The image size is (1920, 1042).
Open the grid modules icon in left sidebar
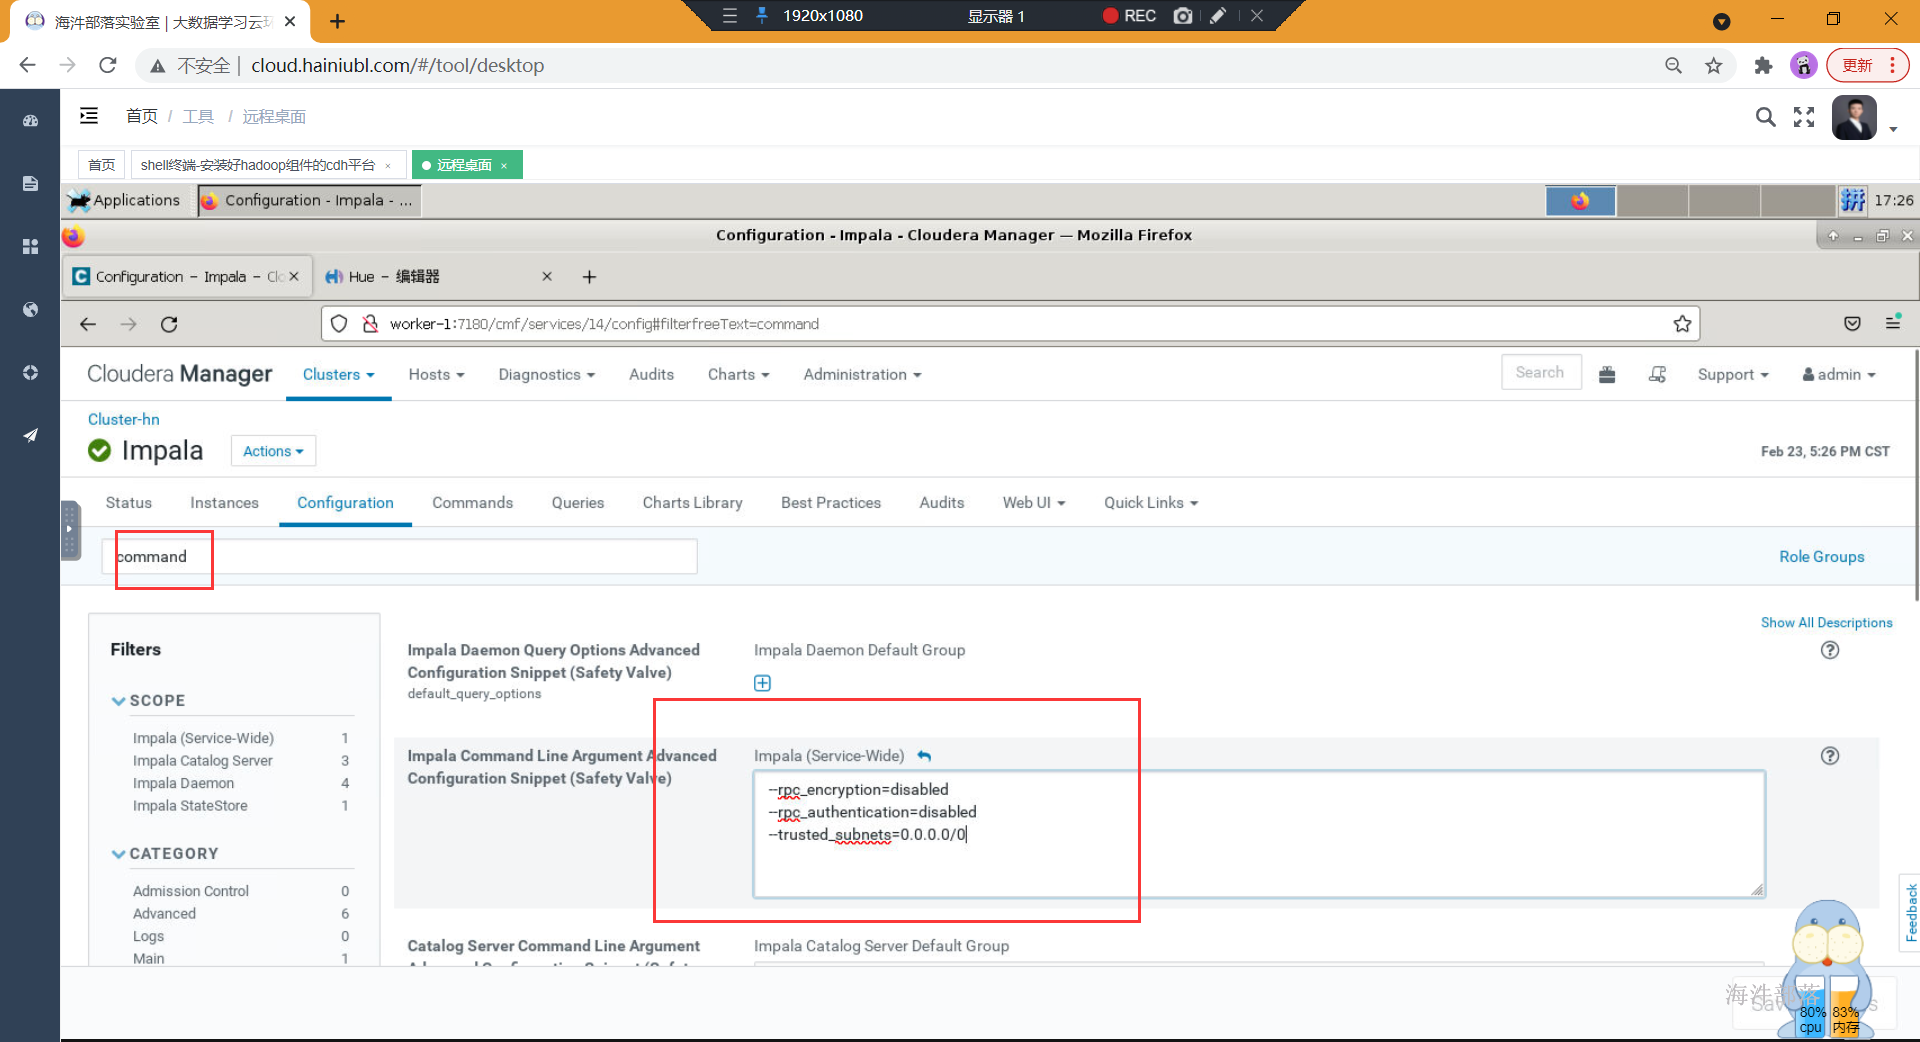[x=30, y=246]
